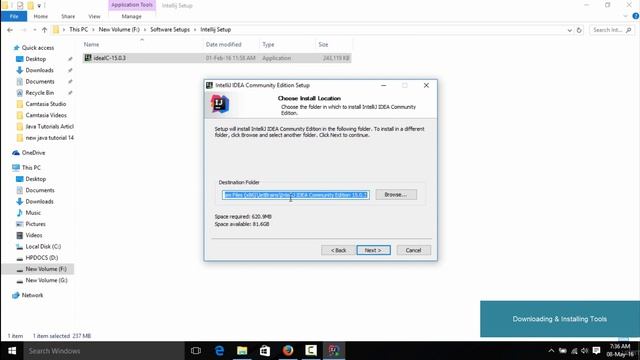The height and width of the screenshot is (360, 640).
Task: Open Browse to choose install folder
Action: click(396, 195)
